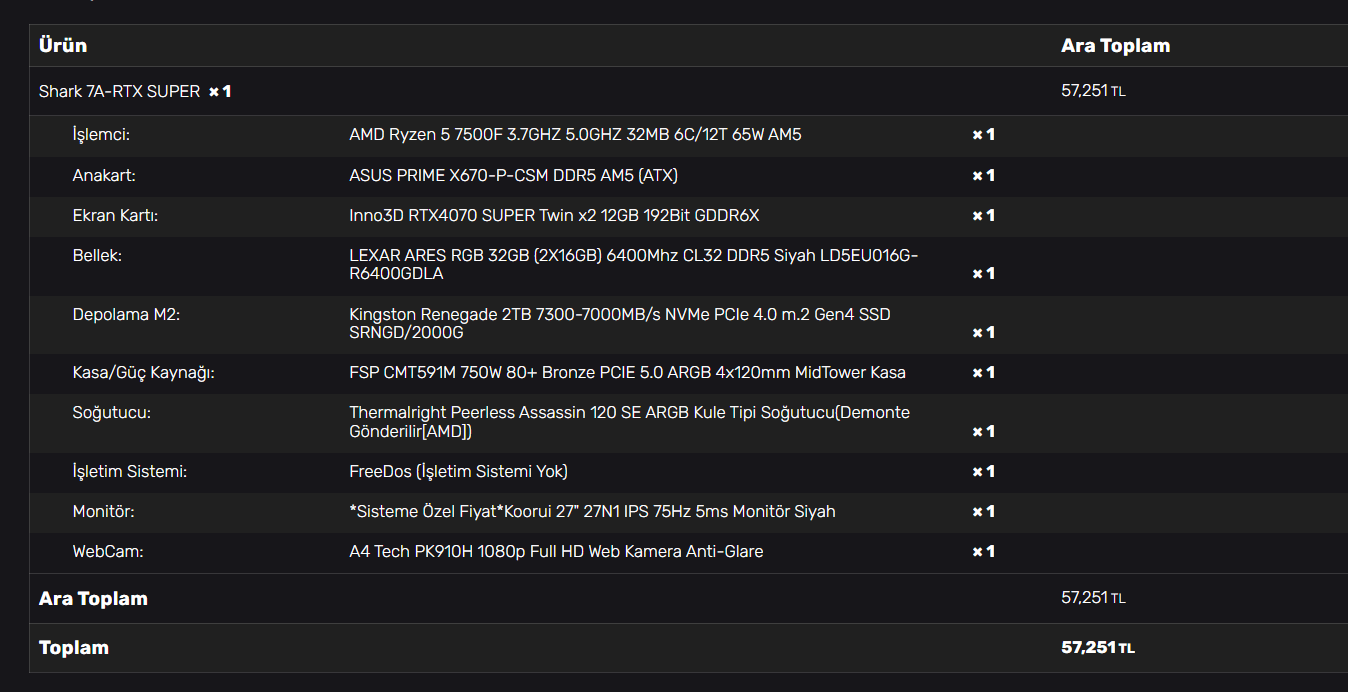The width and height of the screenshot is (1348, 692).
Task: Click the ×1 quantity in the Depolama M2 row
Action: [983, 332]
